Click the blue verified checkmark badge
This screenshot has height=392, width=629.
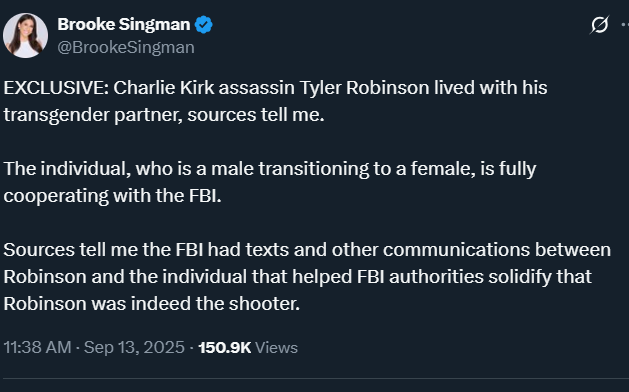click(204, 24)
